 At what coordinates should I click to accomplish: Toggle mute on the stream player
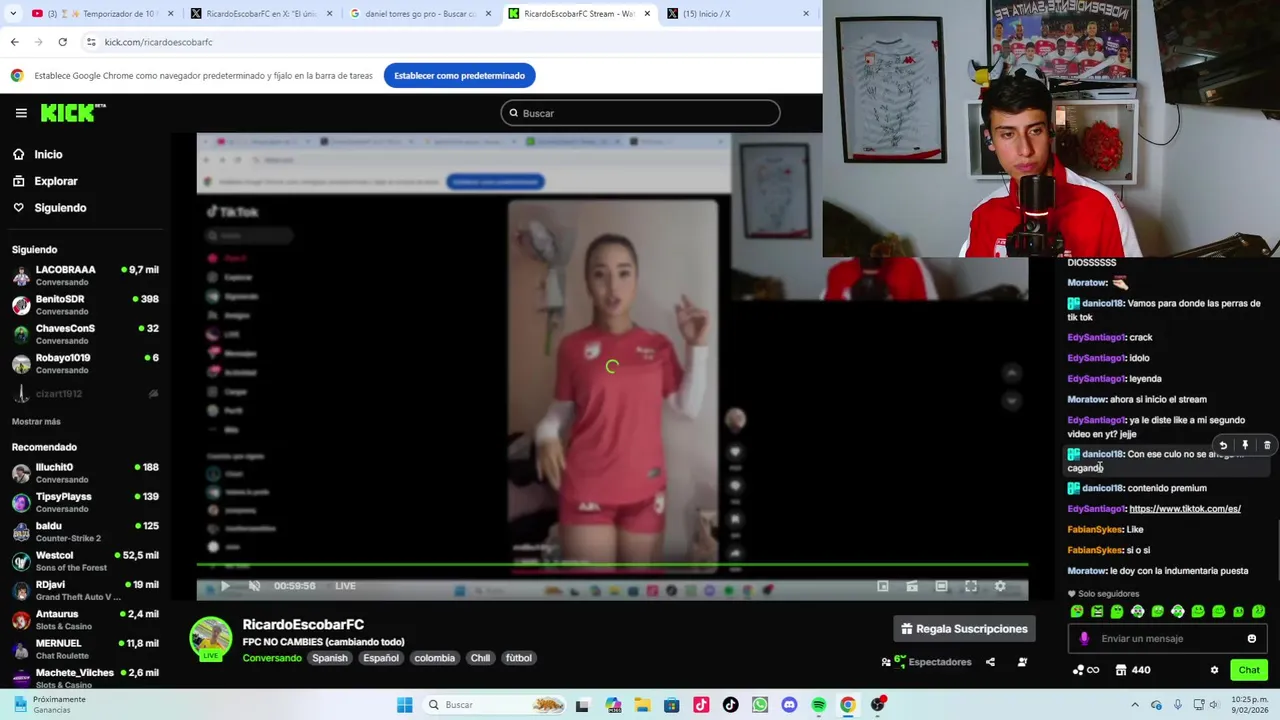pos(254,586)
